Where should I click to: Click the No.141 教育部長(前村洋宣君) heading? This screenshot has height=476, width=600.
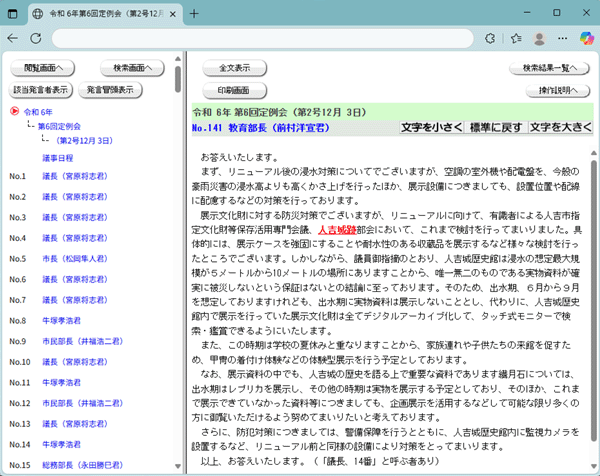point(261,127)
